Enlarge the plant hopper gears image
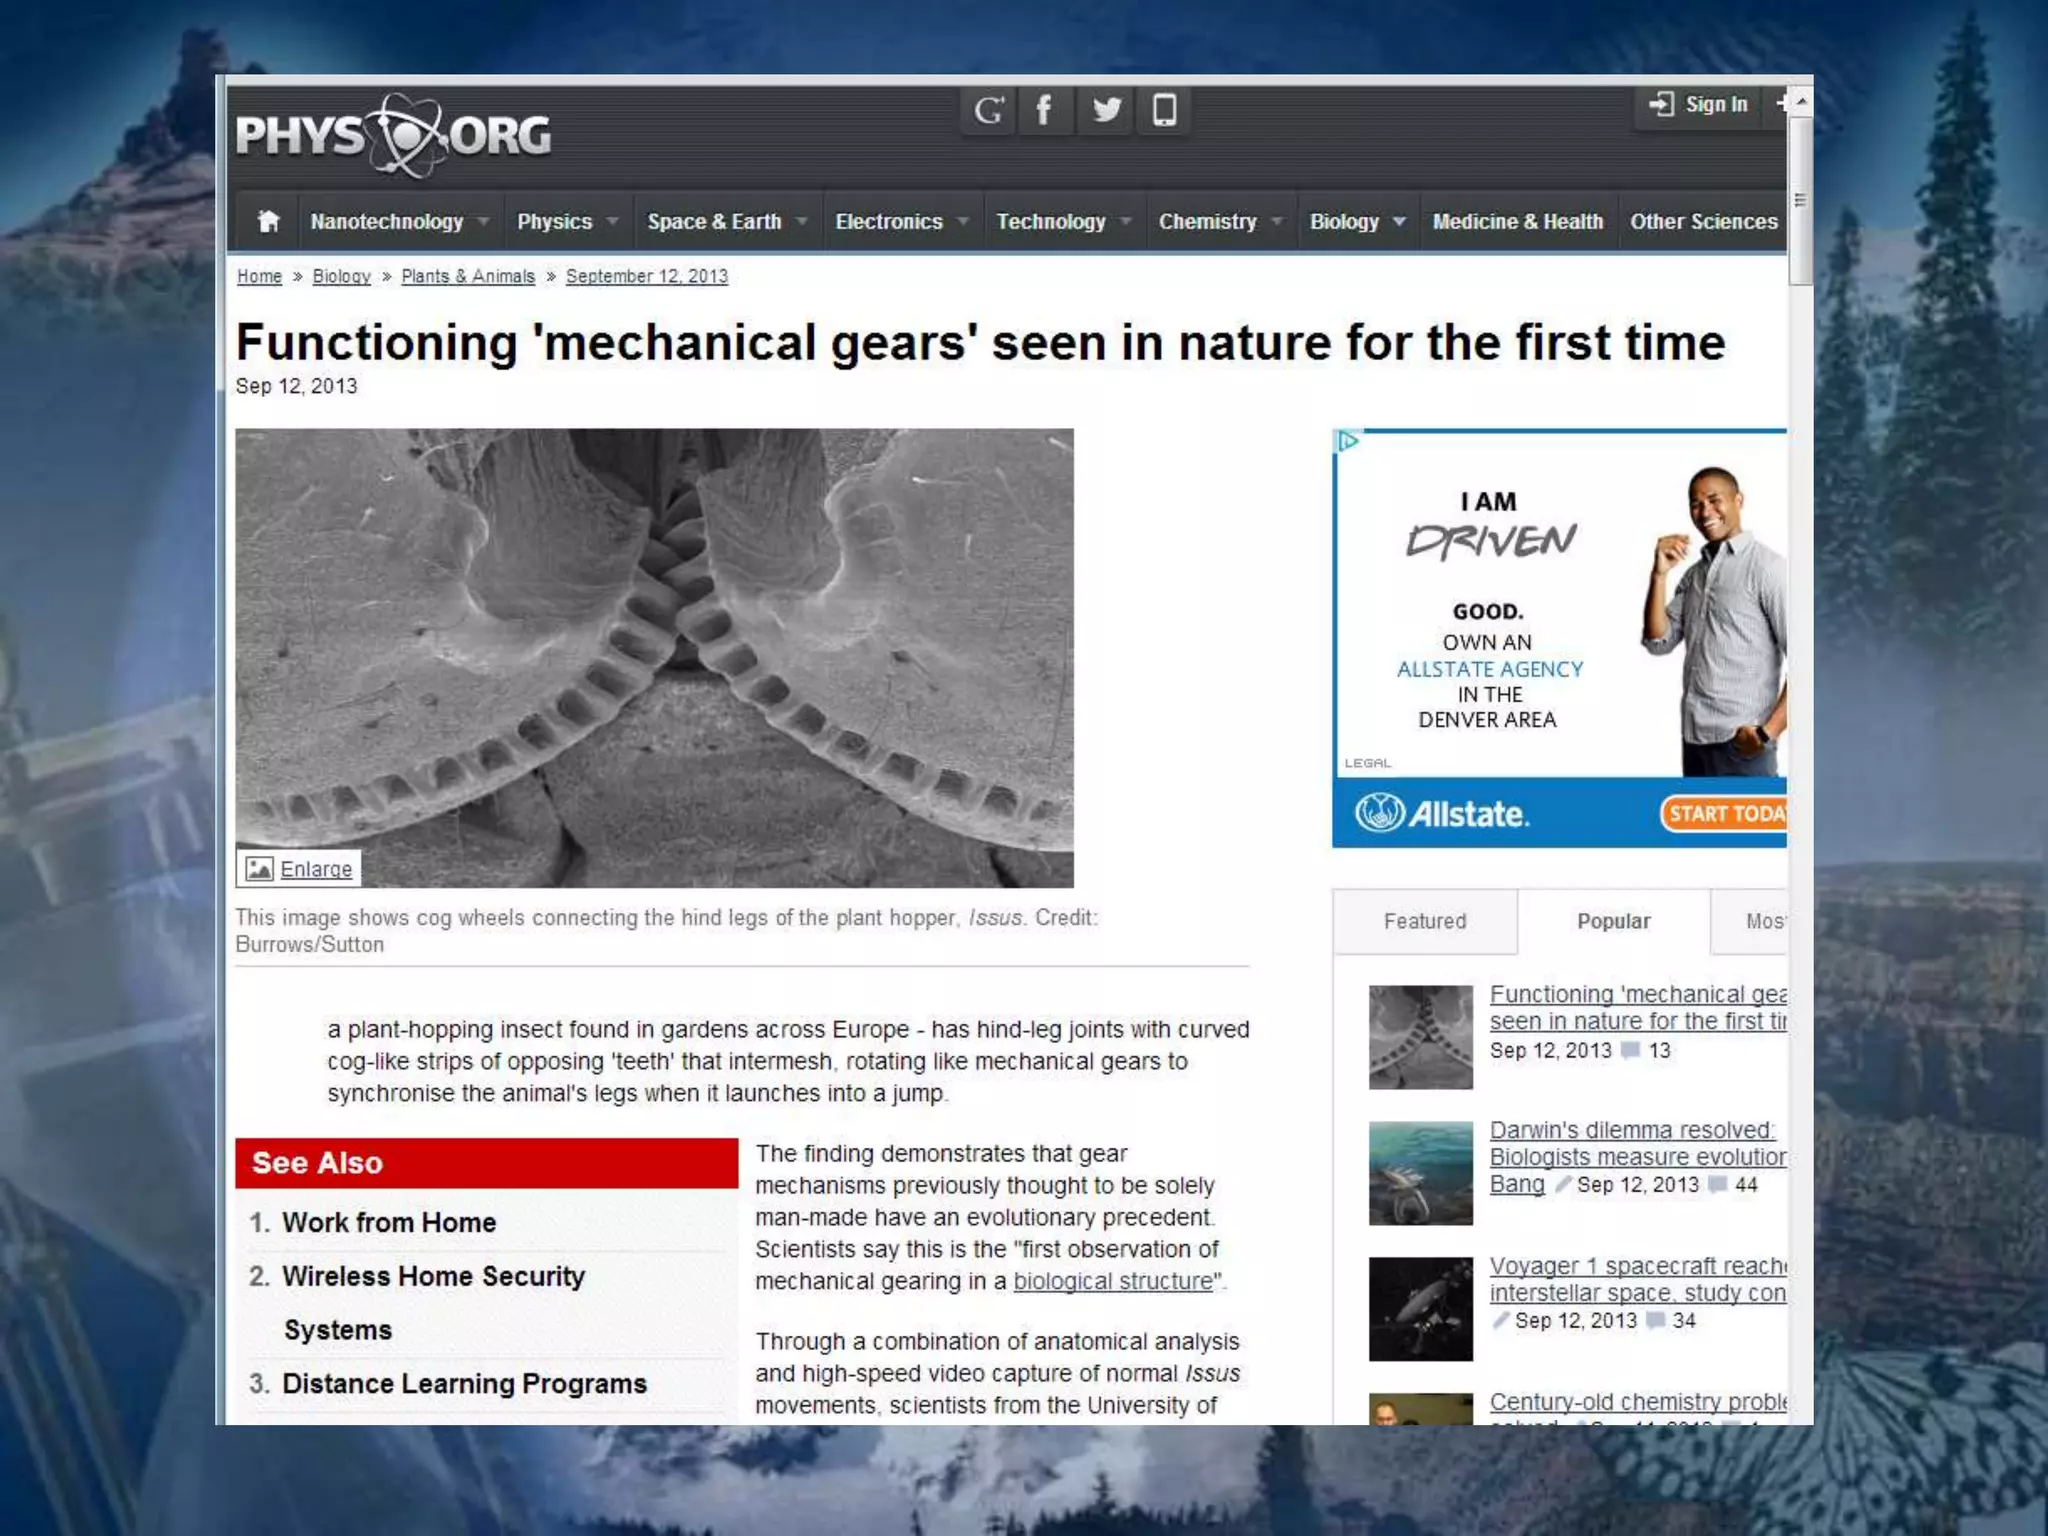The image size is (2048, 1536). 300,868
